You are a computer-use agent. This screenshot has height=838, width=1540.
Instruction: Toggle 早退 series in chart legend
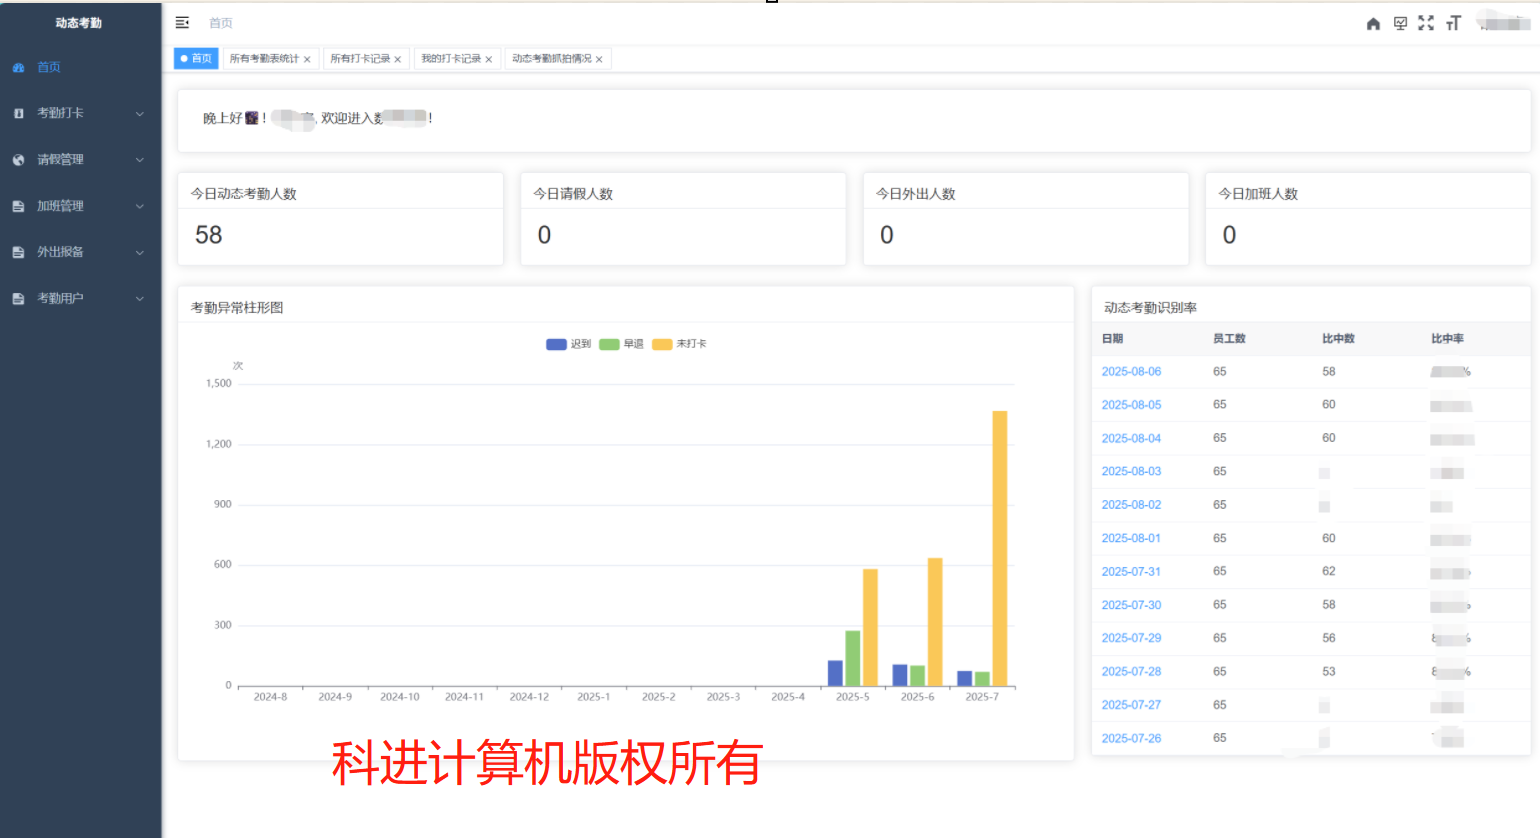pos(622,344)
